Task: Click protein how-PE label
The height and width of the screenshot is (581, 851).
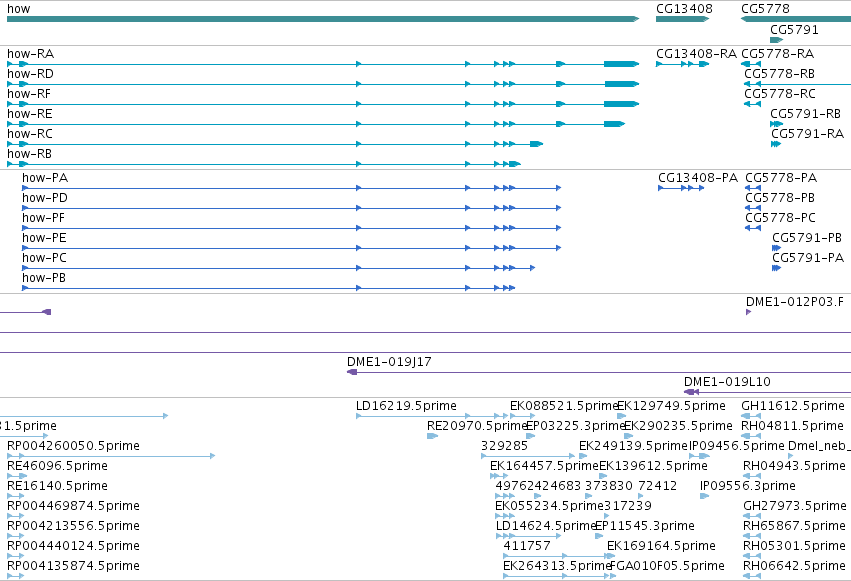Action: pos(45,238)
